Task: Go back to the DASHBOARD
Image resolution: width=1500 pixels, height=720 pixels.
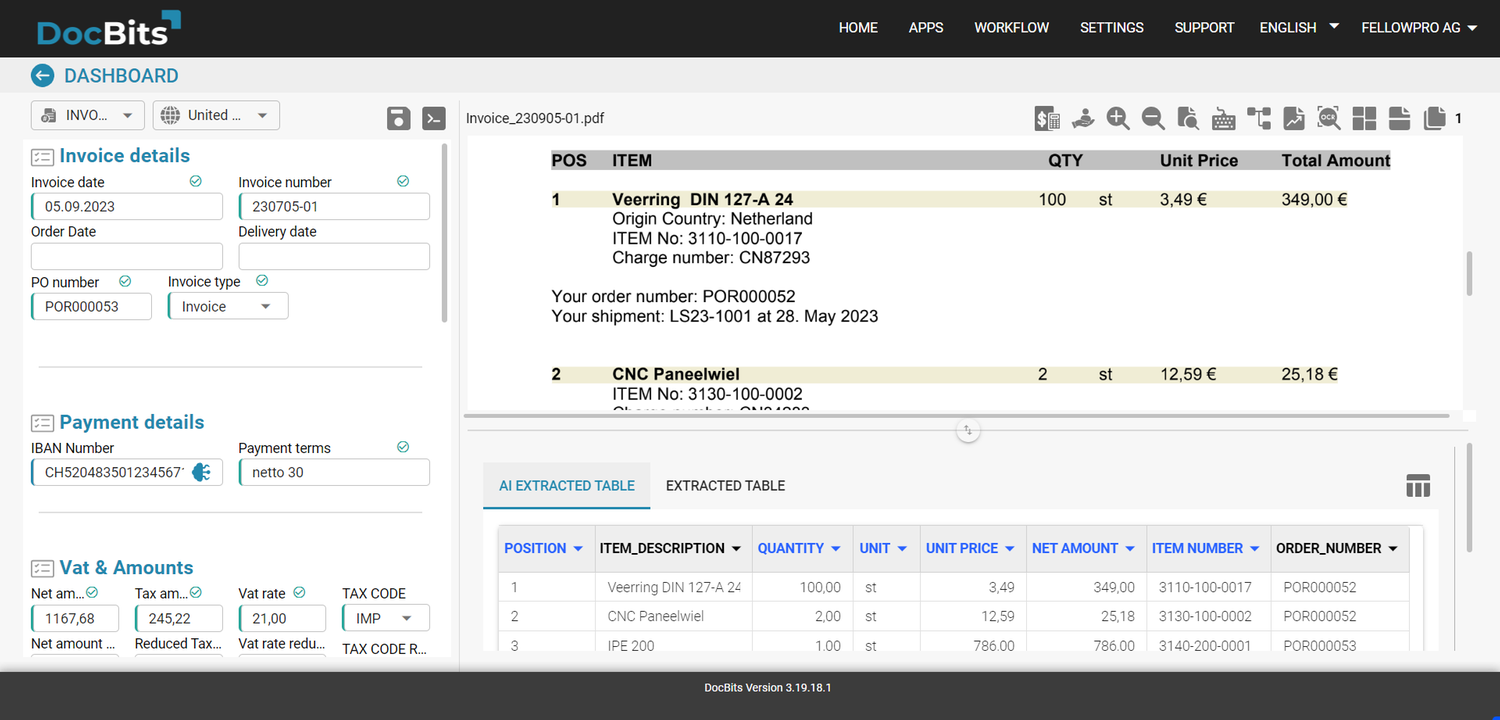Action: 42,75
